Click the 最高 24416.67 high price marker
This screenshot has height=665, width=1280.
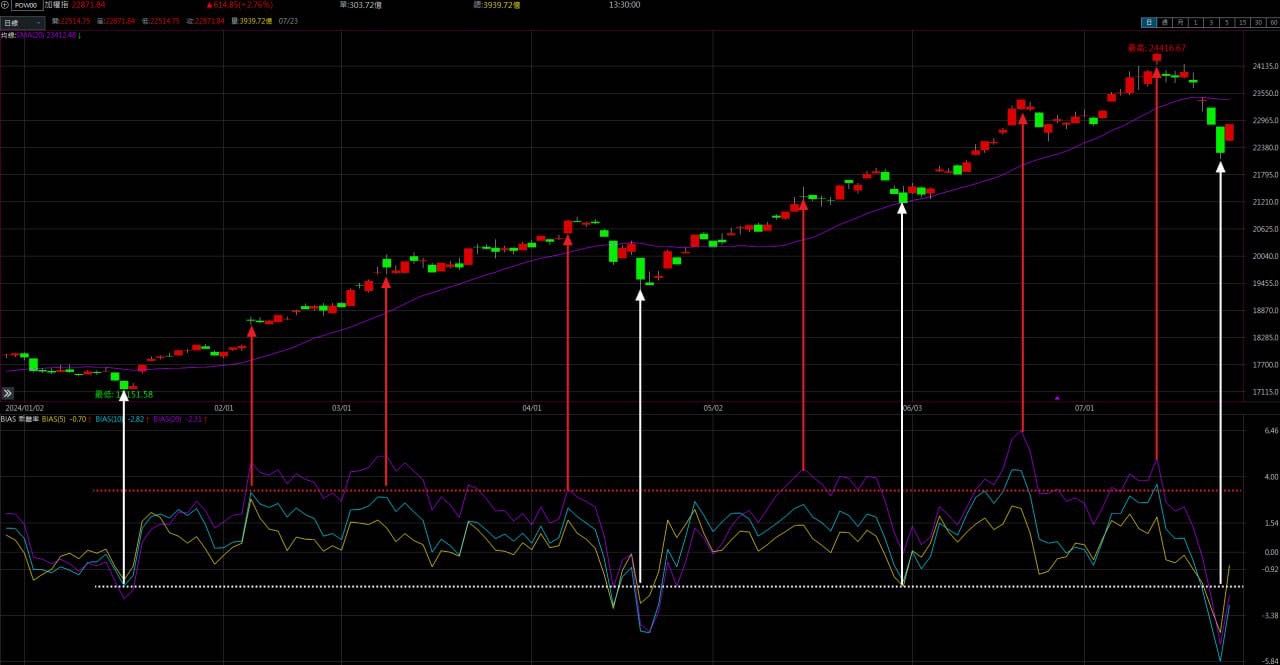click(x=1156, y=47)
